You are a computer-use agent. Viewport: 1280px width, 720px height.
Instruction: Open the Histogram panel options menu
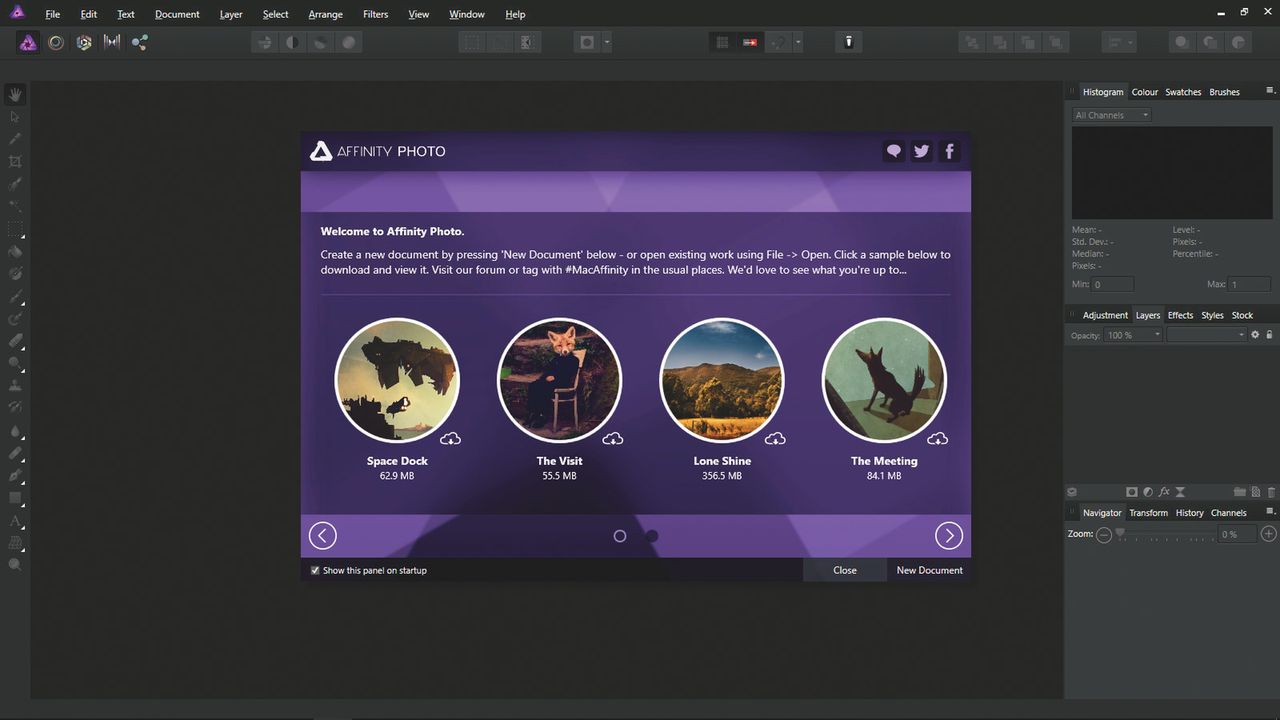[x=1270, y=91]
